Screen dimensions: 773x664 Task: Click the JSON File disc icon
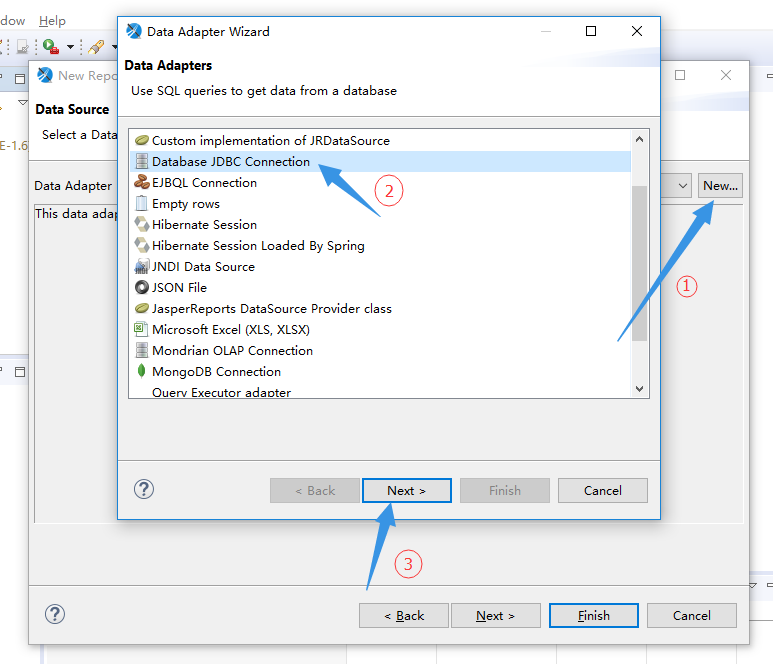click(141, 287)
